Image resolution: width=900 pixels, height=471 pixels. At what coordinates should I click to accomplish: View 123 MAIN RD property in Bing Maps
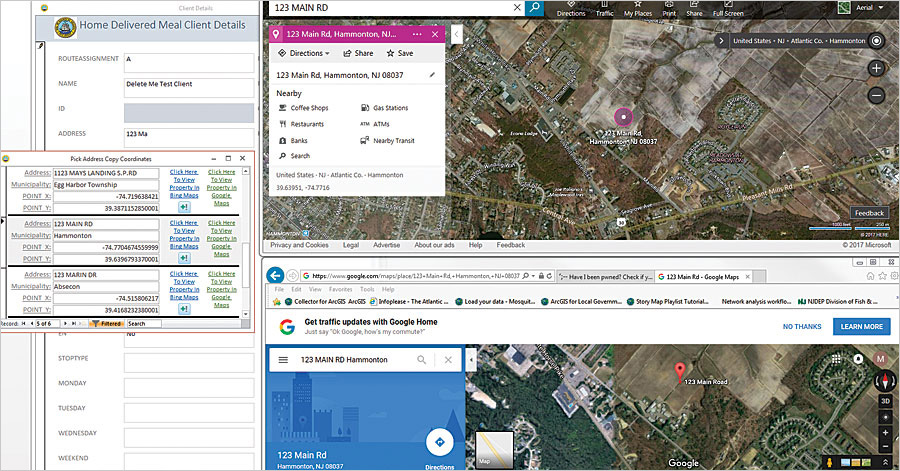184,235
